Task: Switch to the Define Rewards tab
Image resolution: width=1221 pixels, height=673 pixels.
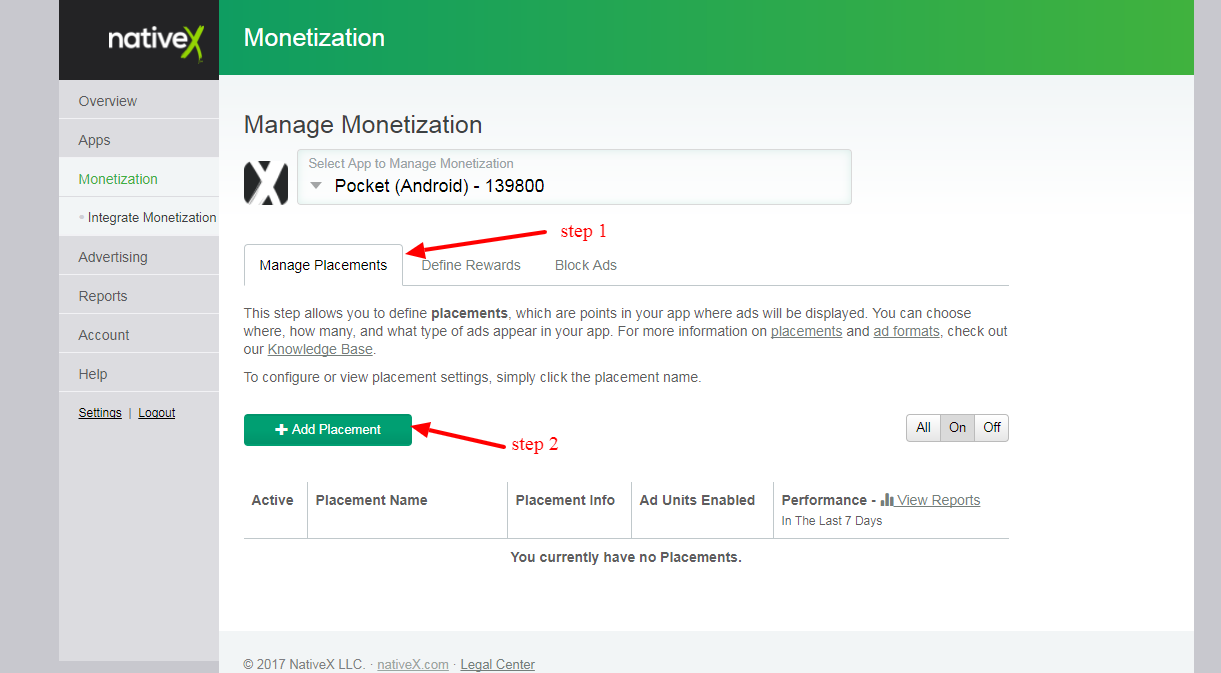Action: [x=470, y=264]
